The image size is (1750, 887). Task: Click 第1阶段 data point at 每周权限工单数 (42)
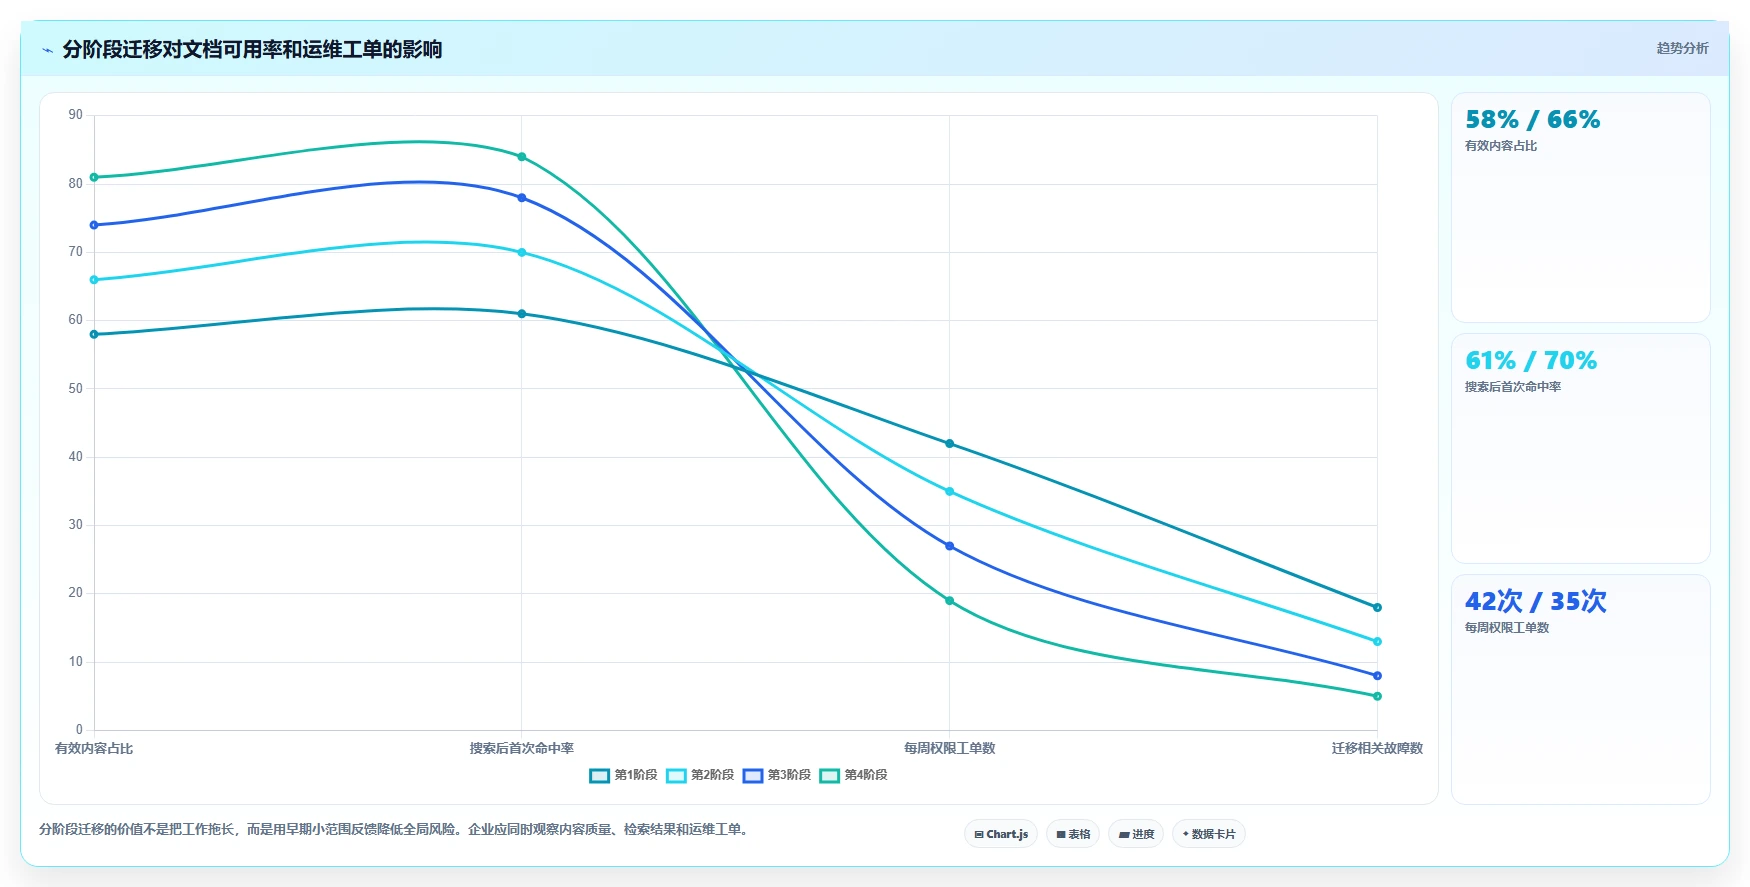coord(950,444)
